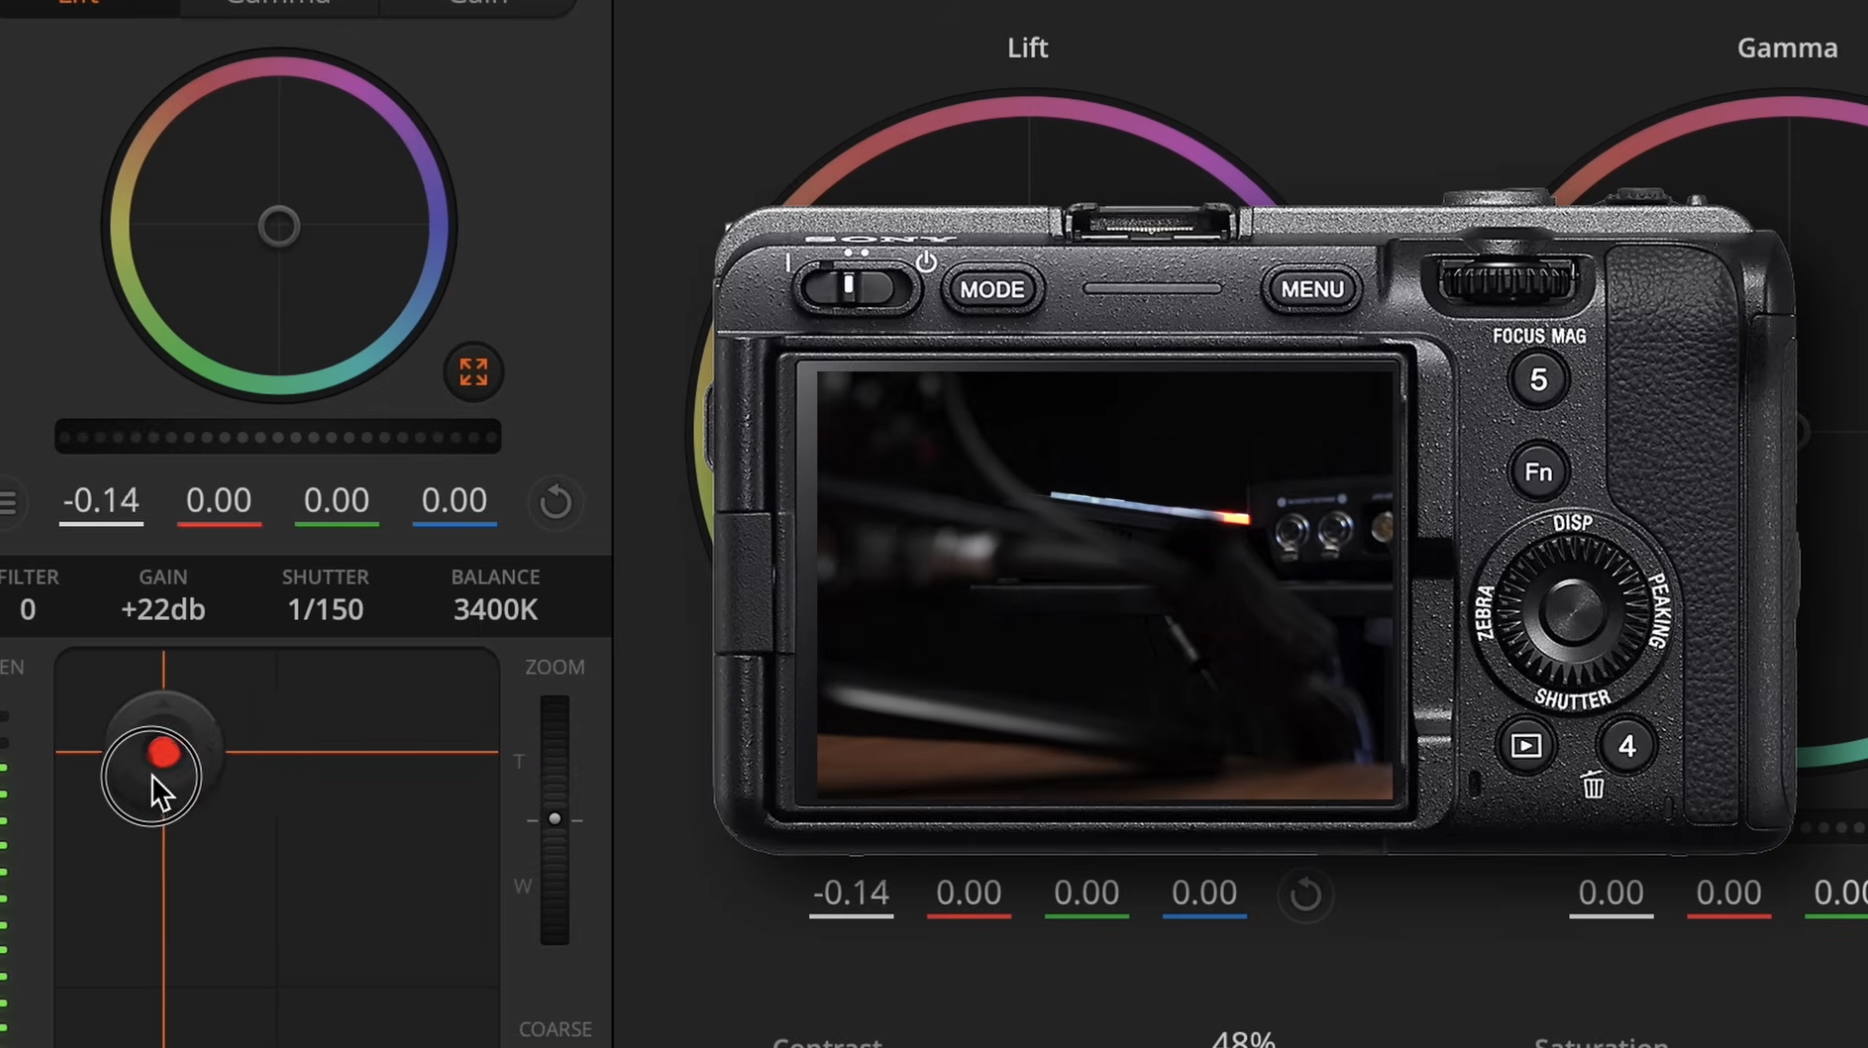This screenshot has height=1048, width=1868.
Task: Open the camera MENU
Action: [1311, 289]
